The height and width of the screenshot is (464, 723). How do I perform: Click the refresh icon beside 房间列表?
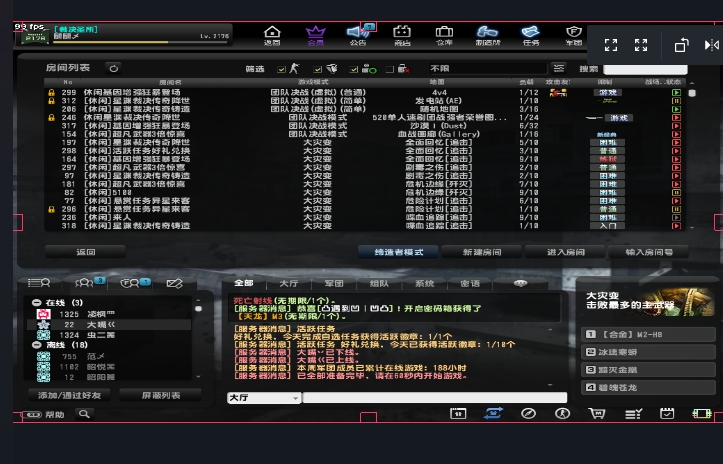(113, 68)
